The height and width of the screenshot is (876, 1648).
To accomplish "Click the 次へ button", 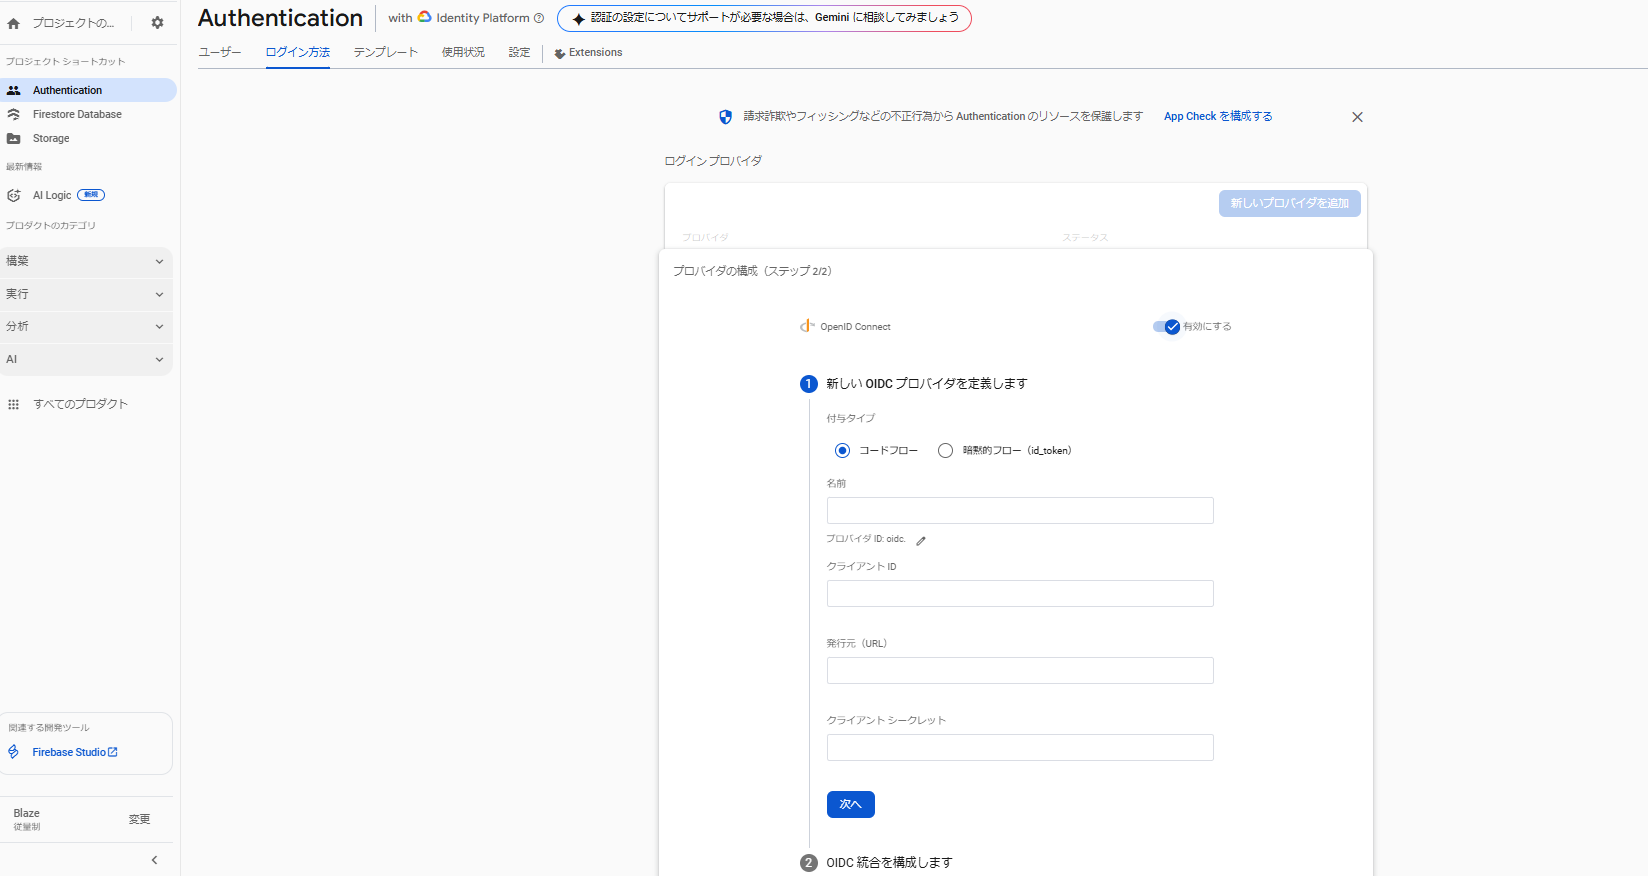I will (851, 805).
